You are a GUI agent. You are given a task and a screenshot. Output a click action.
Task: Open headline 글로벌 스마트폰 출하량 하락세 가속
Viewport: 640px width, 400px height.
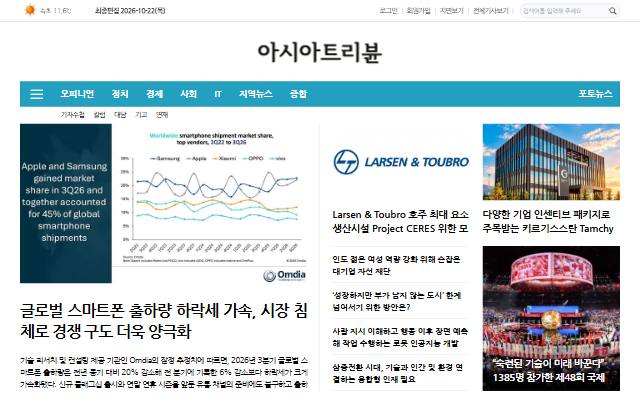pos(164,321)
